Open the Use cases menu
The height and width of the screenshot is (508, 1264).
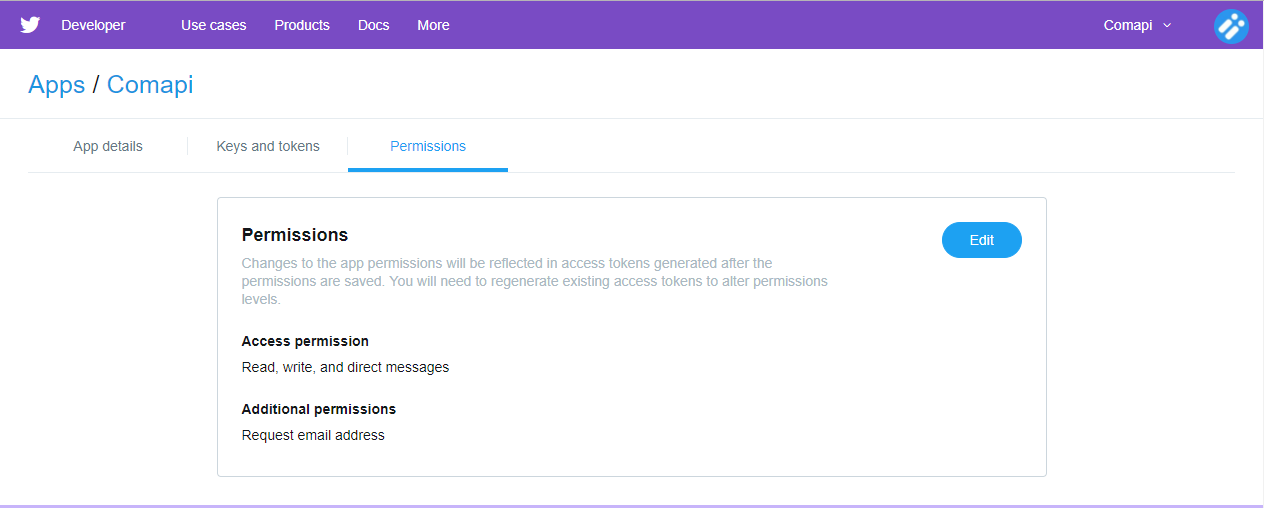click(x=213, y=25)
